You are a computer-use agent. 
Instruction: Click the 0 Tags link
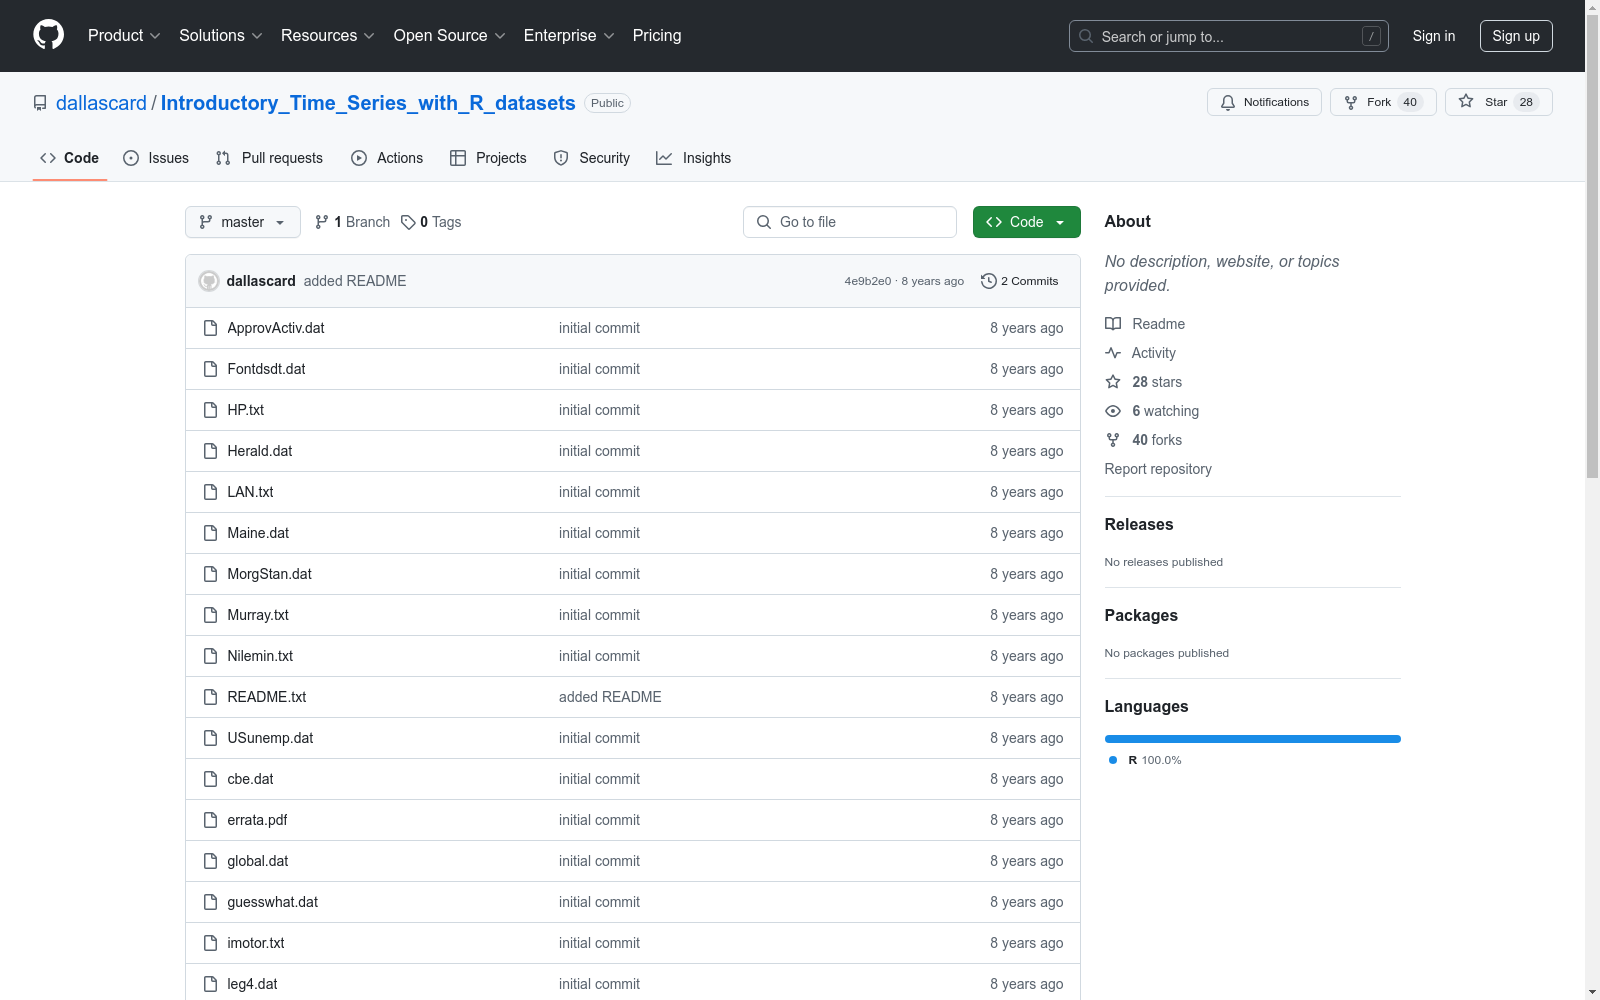coord(431,222)
